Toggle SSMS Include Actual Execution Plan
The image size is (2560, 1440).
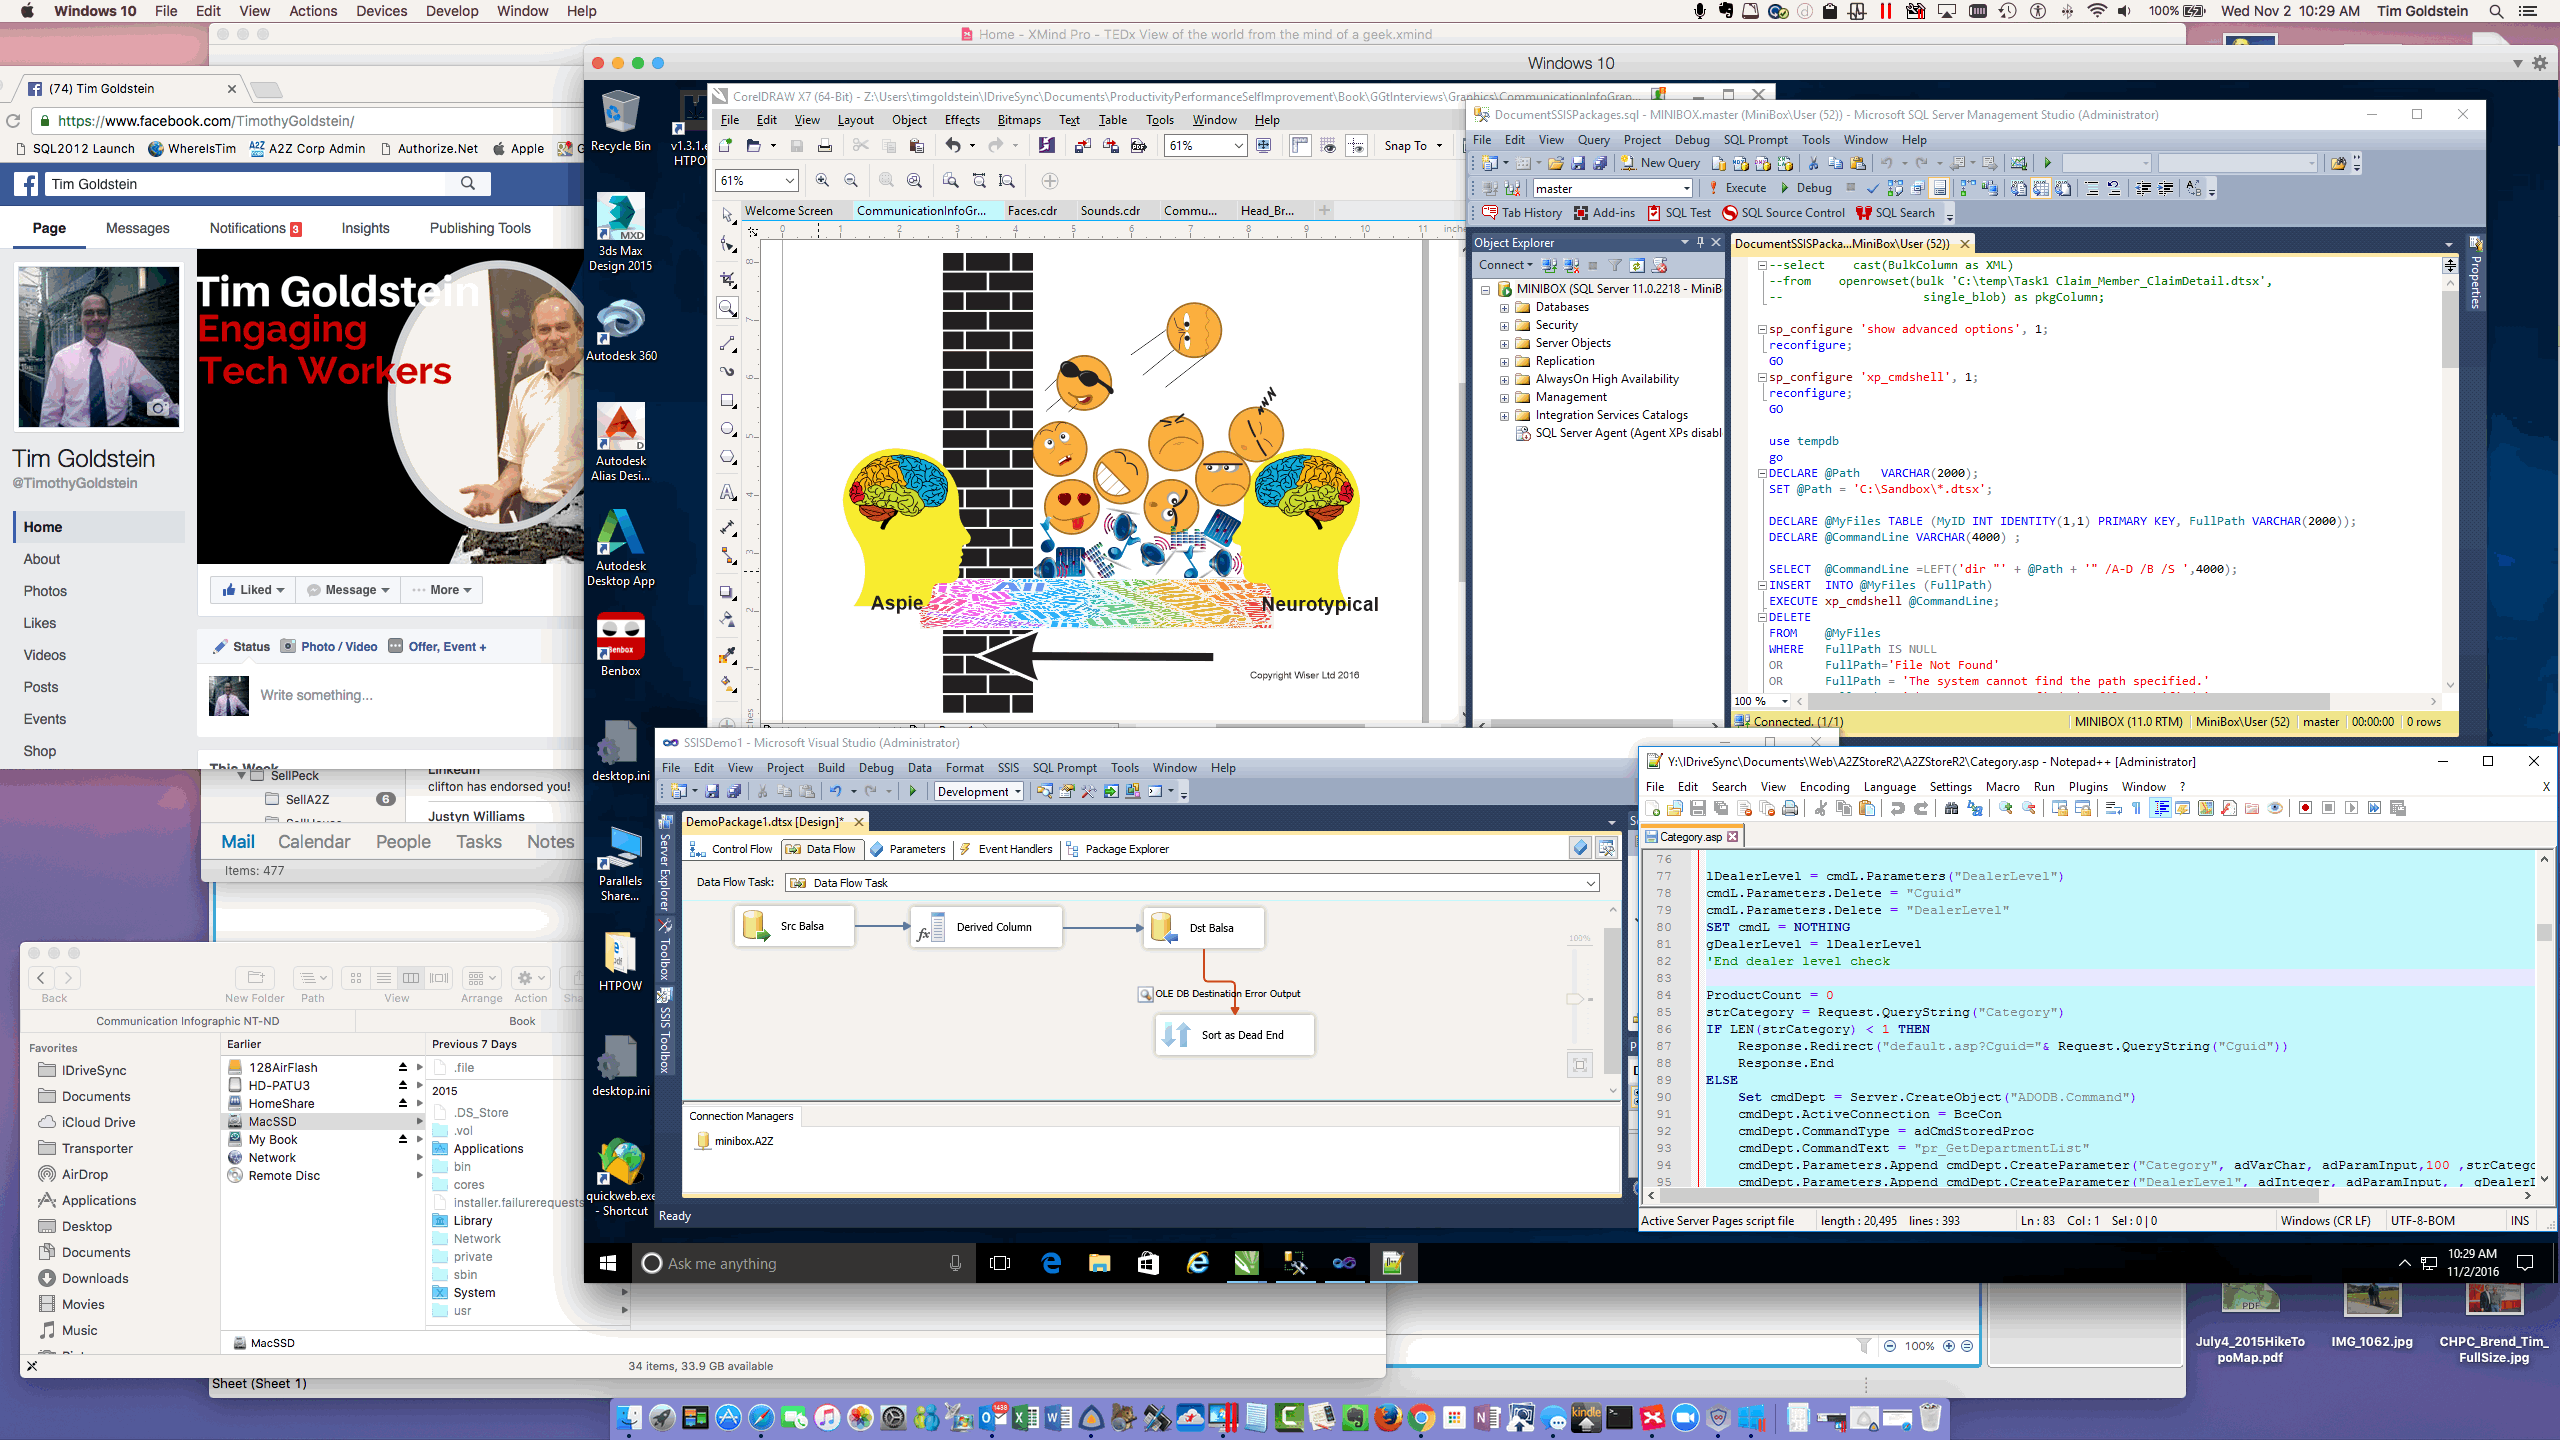tap(1968, 188)
